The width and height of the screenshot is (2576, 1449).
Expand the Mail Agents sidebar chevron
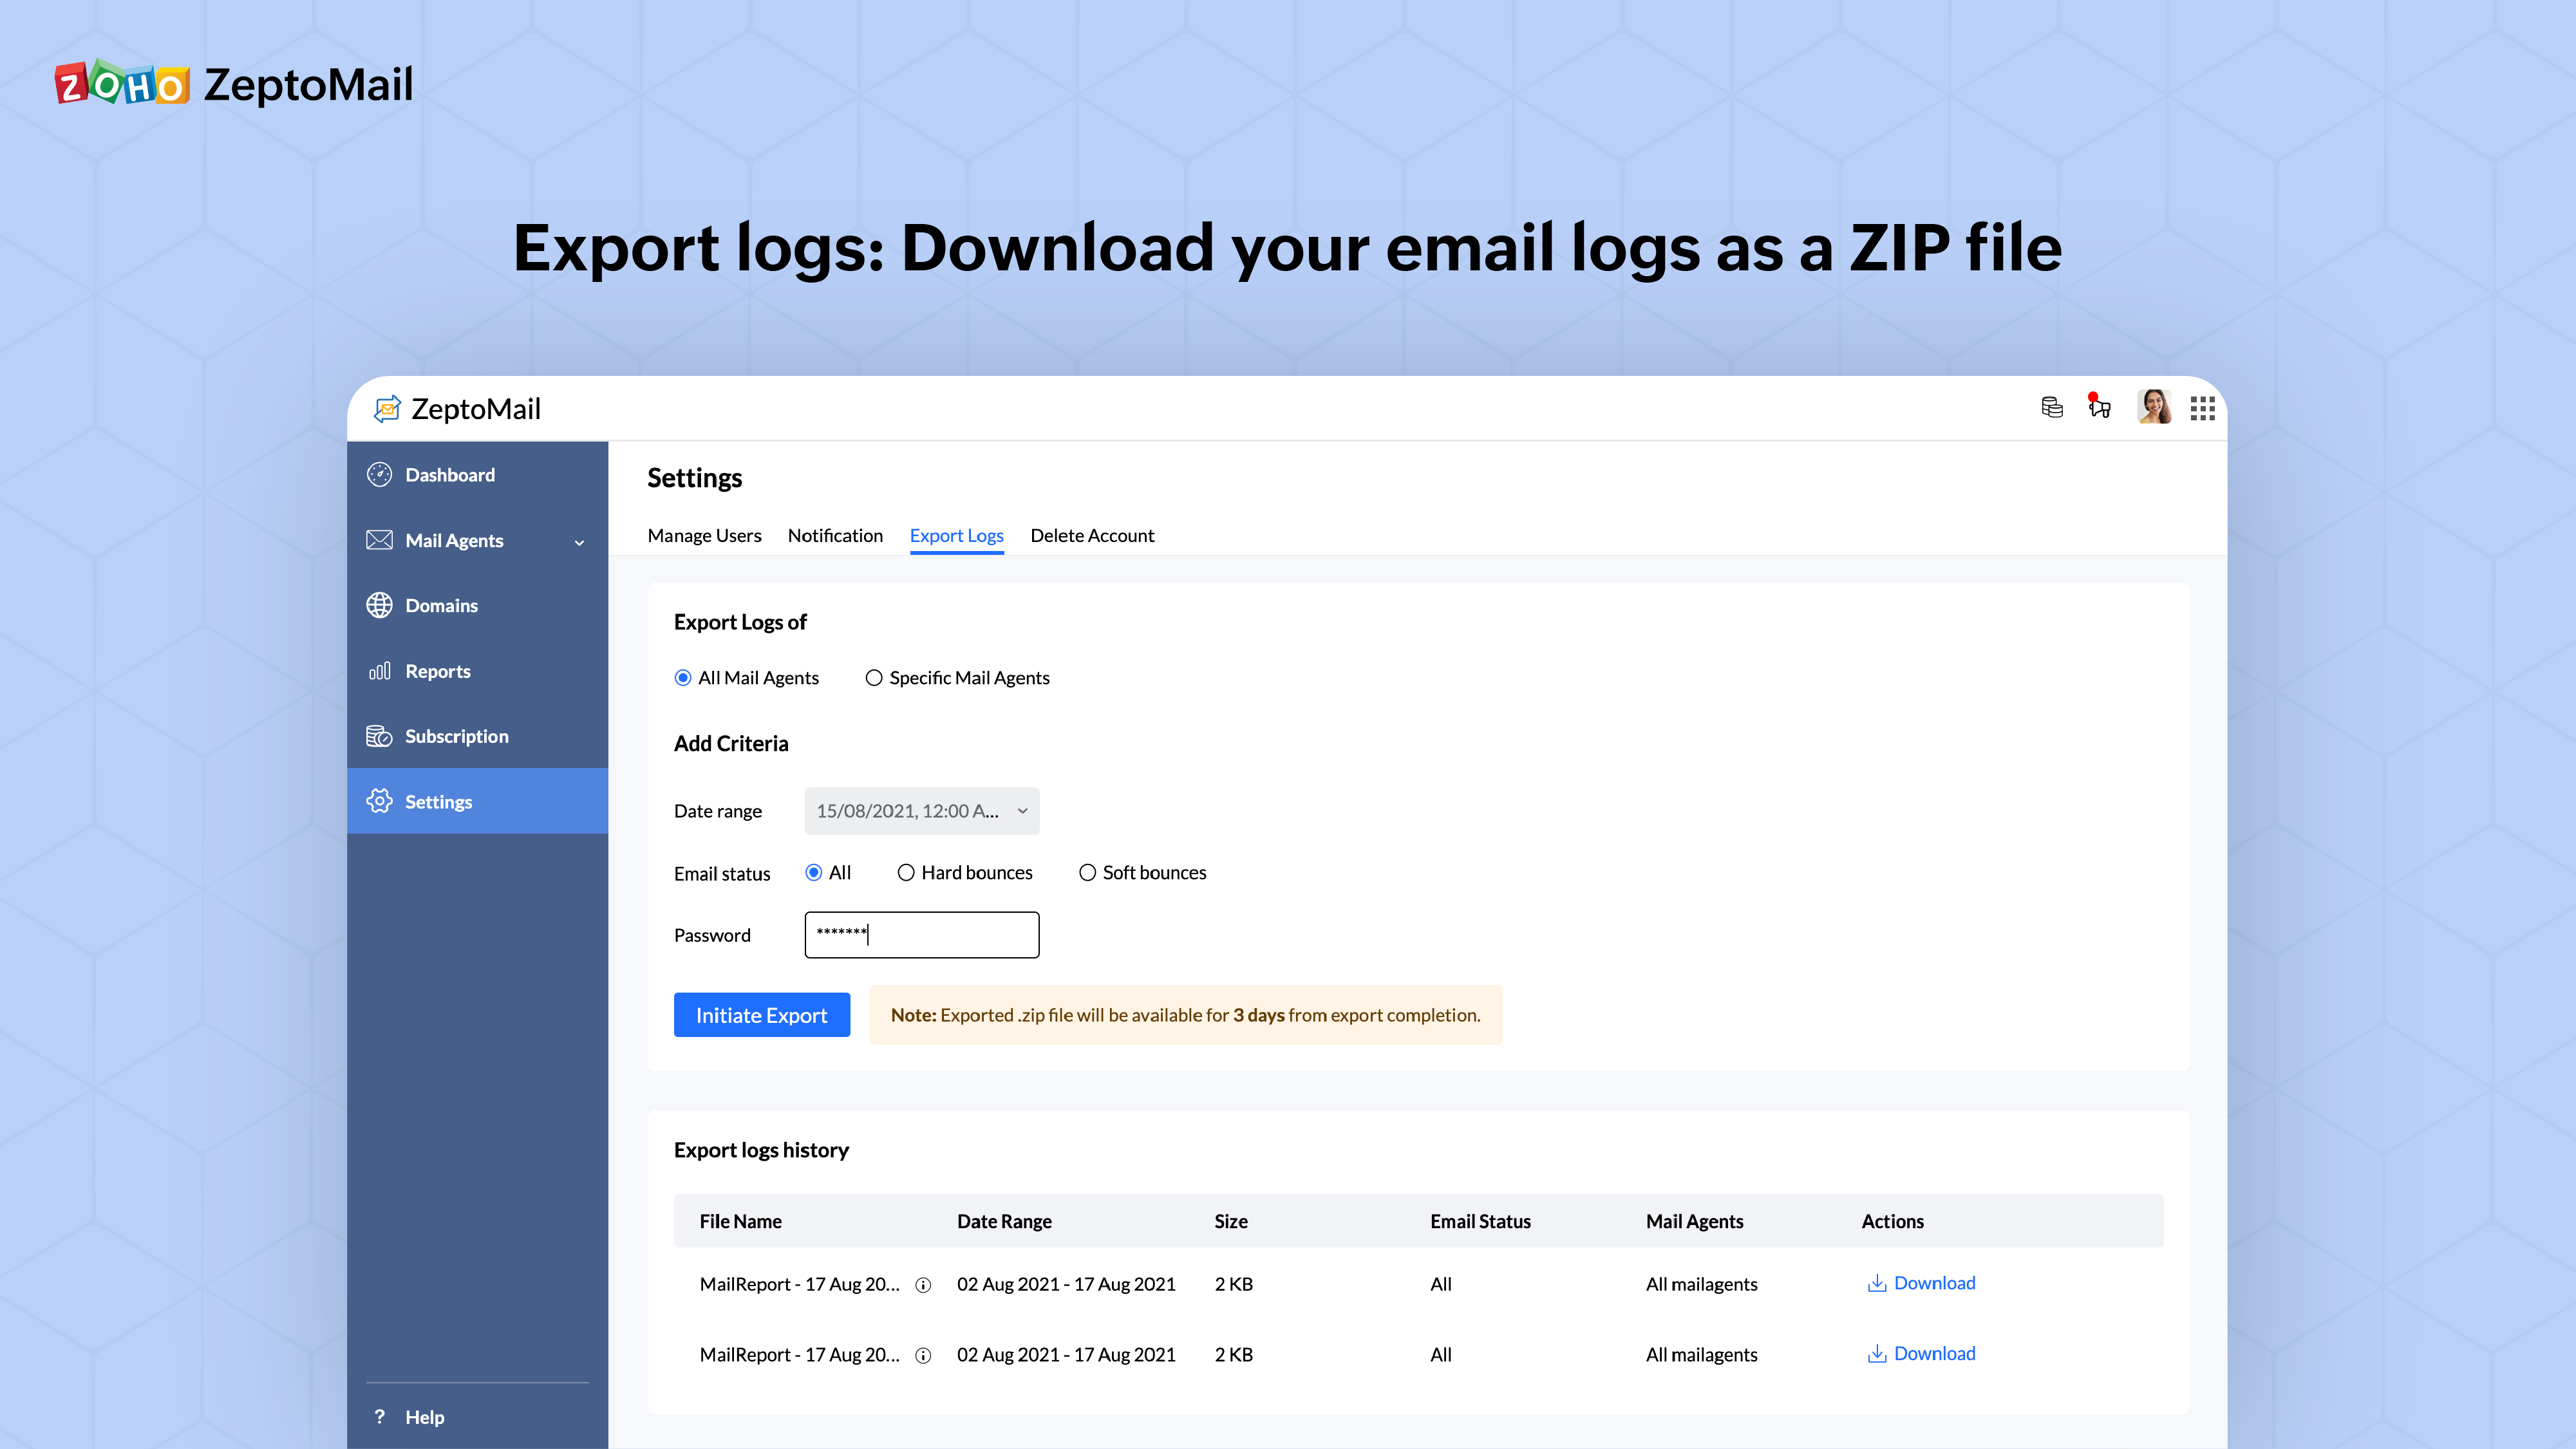[x=579, y=542]
